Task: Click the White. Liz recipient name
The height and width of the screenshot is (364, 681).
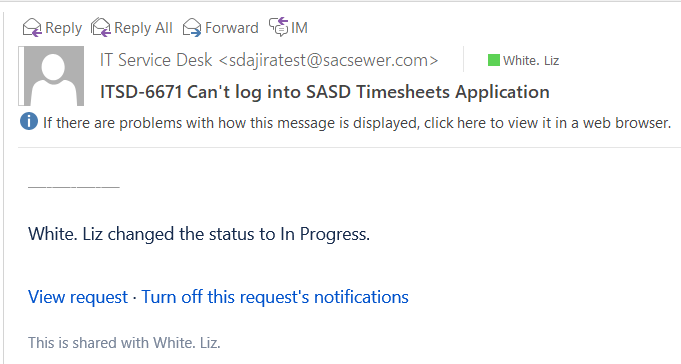Action: (531, 60)
